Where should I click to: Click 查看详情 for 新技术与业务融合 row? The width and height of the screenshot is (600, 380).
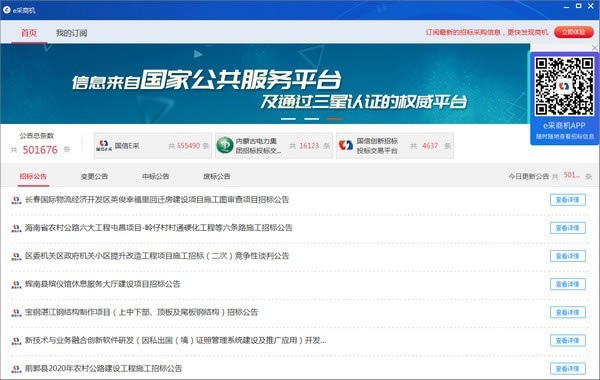[x=567, y=341]
